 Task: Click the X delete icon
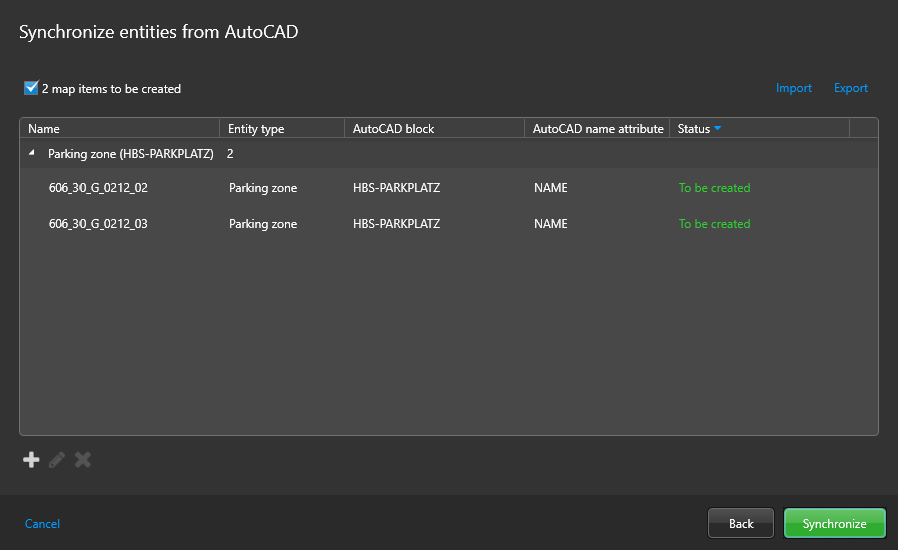[x=83, y=460]
